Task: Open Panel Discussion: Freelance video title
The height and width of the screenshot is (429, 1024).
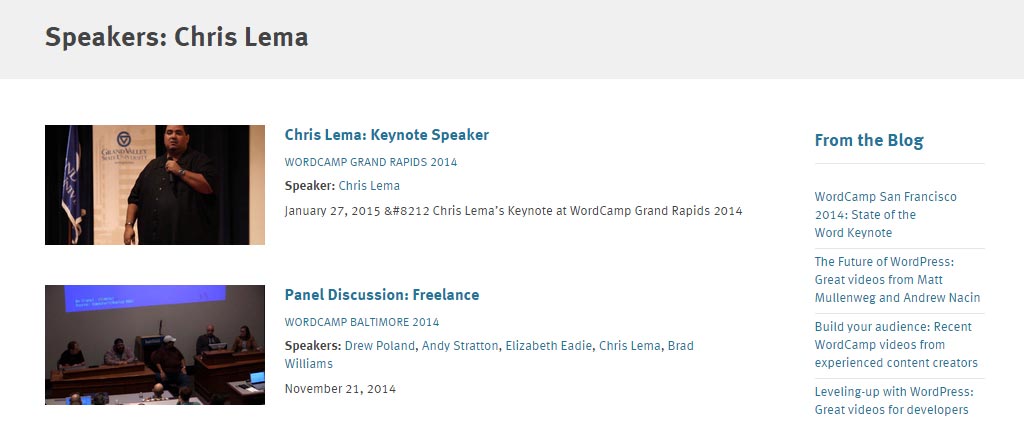Action: (x=382, y=295)
